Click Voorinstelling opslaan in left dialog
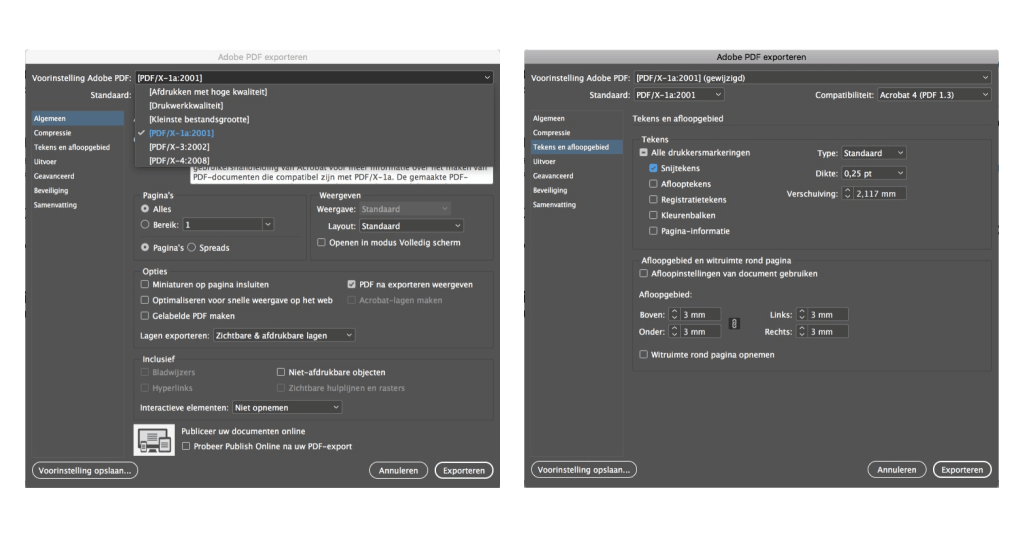The image size is (1024, 538). tap(85, 470)
